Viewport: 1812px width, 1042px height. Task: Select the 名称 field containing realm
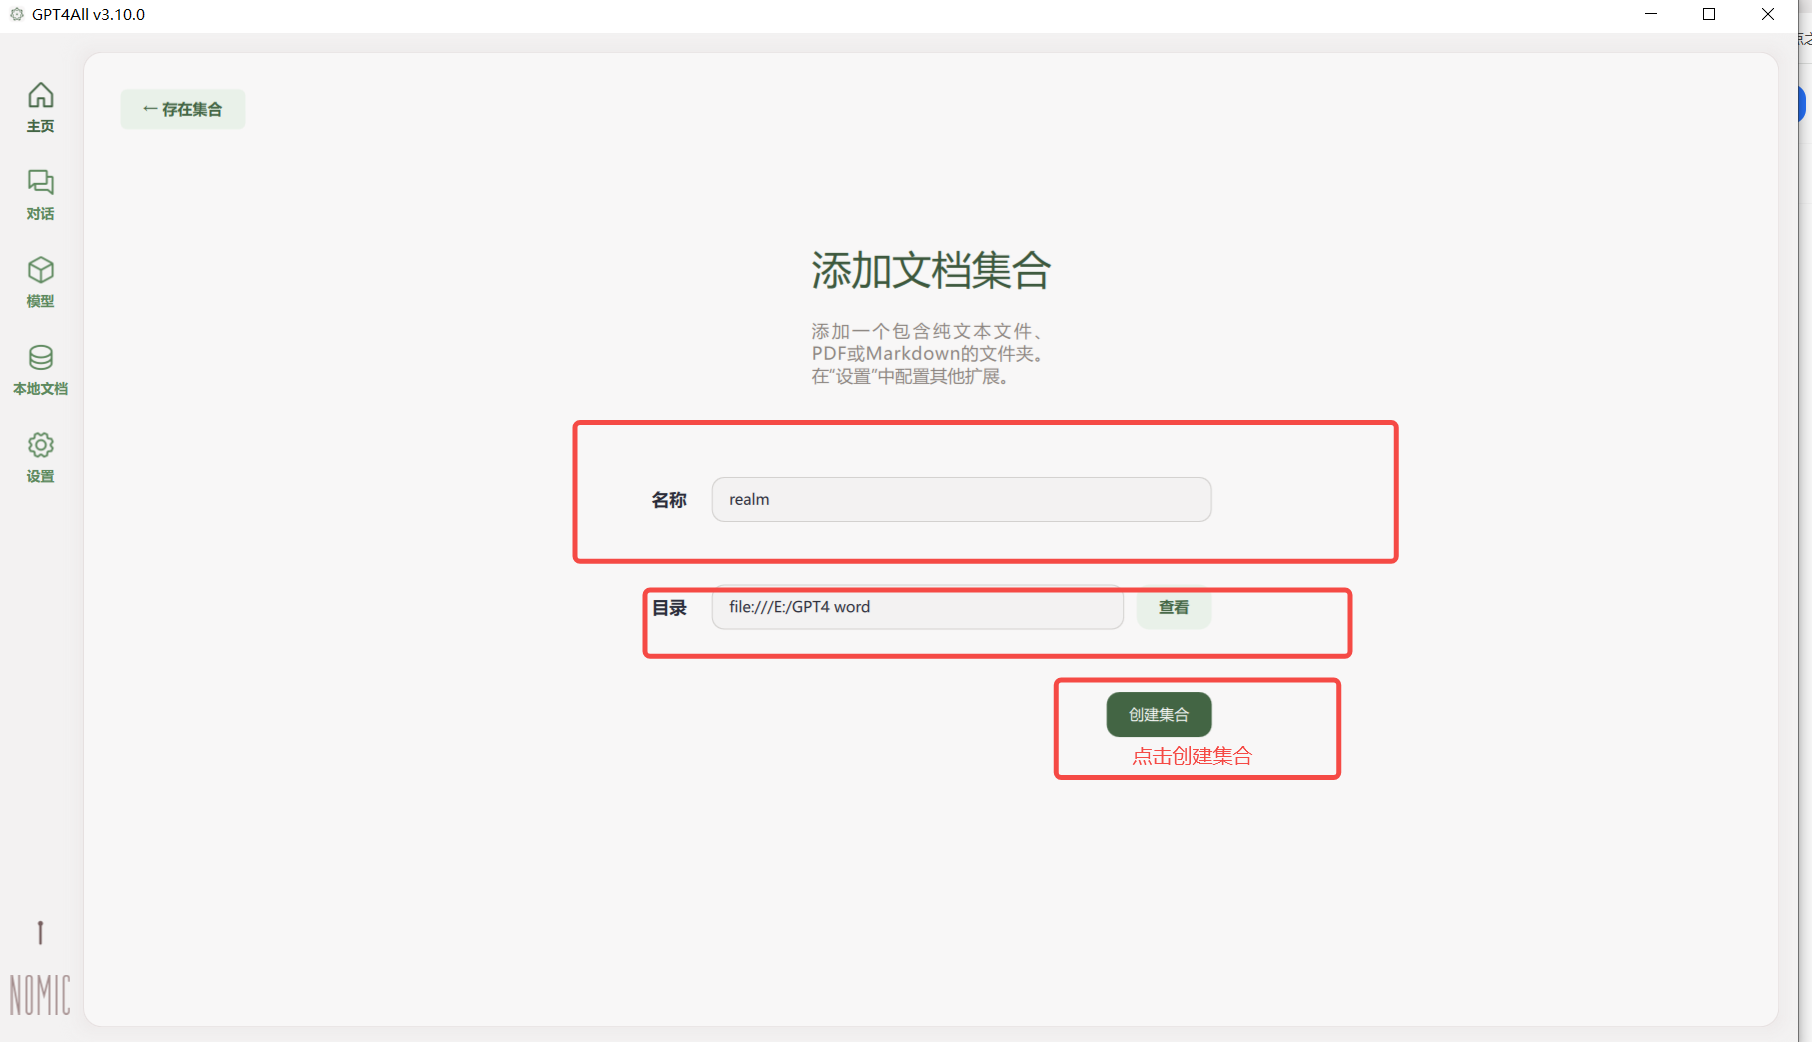tap(960, 499)
